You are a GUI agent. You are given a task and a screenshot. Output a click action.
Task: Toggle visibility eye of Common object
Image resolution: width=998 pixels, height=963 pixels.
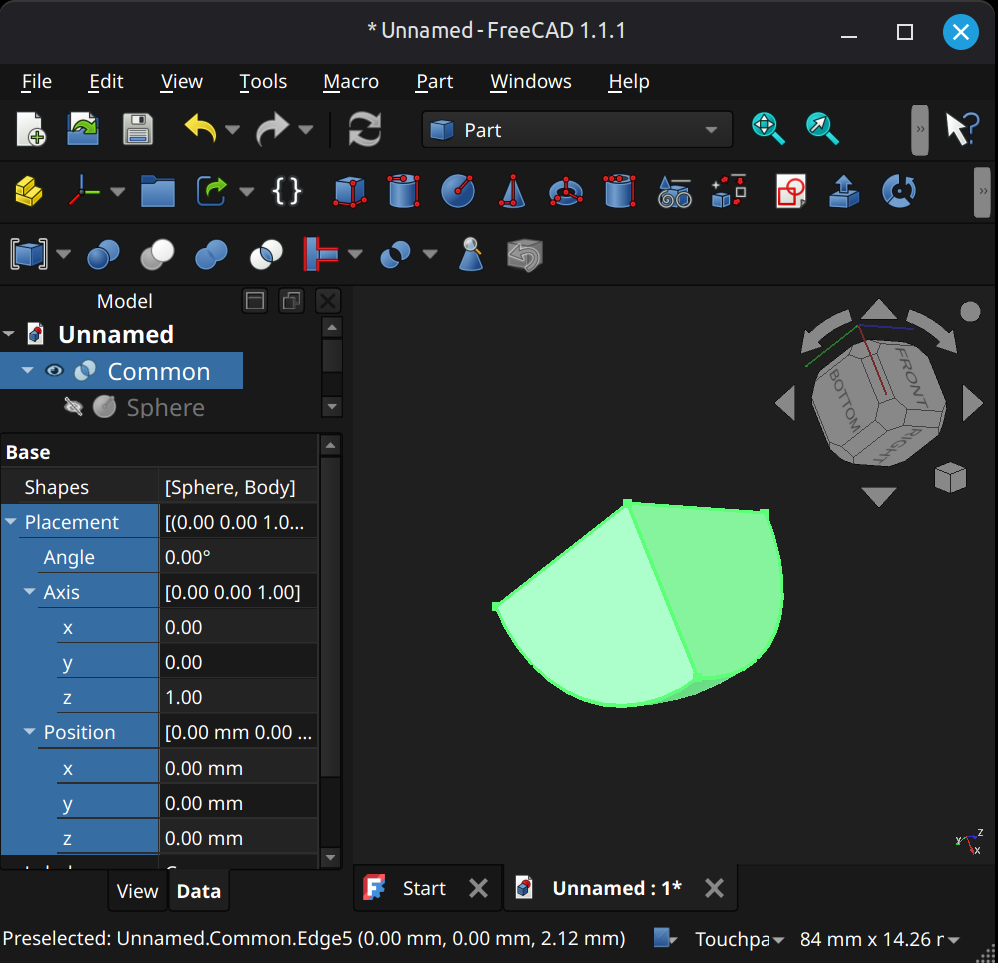[55, 371]
